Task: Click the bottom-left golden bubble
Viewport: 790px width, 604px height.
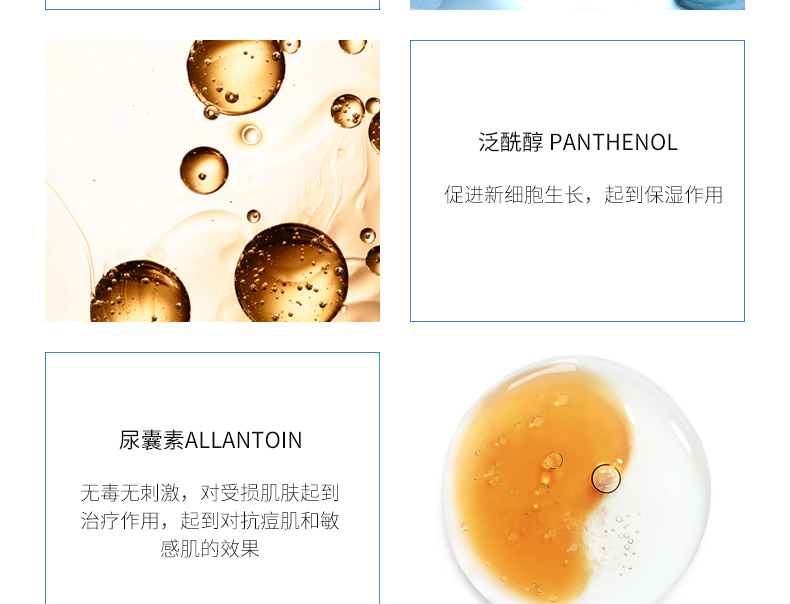Action: (x=140, y=292)
